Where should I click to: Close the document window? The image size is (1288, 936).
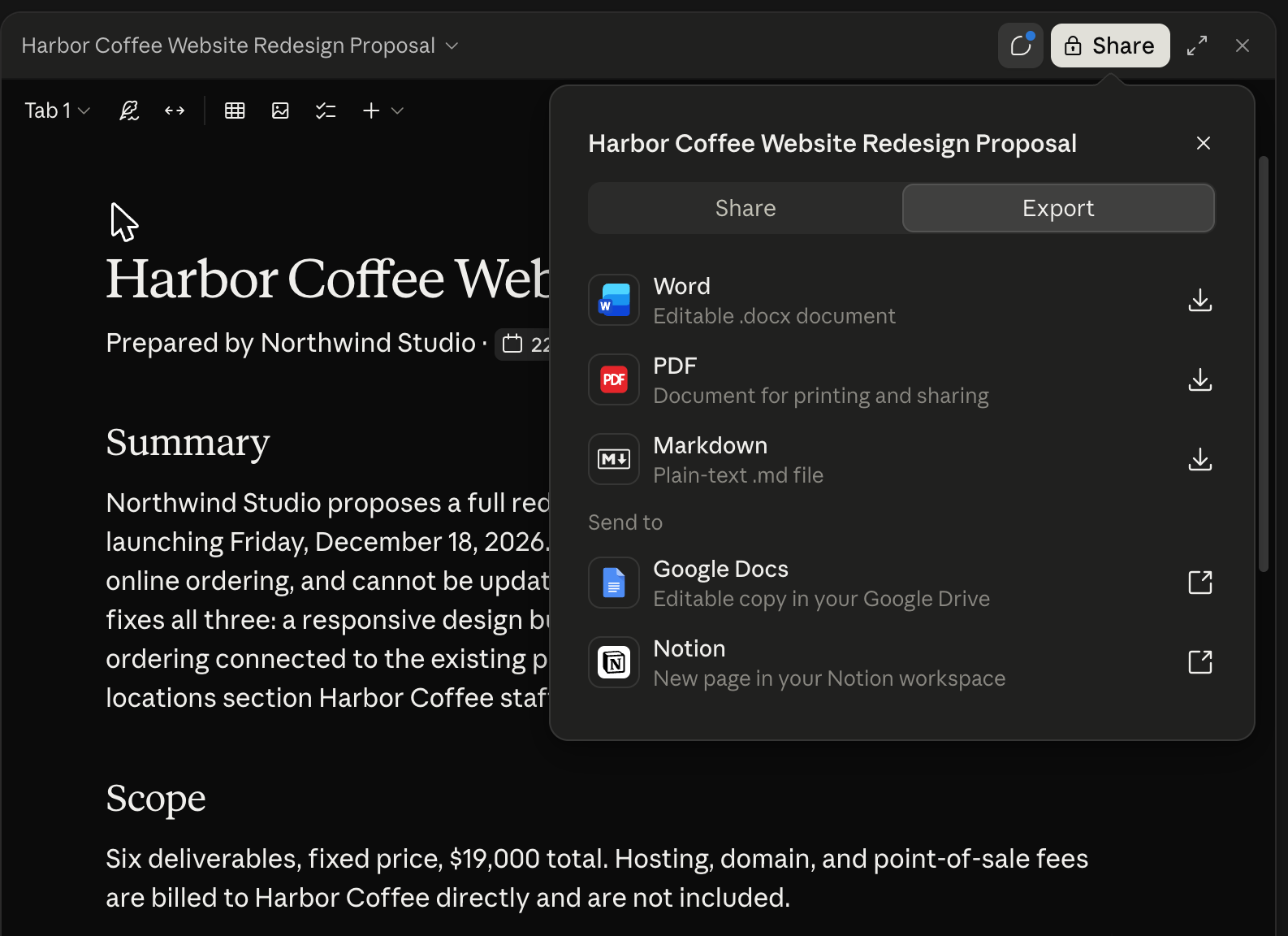(1242, 46)
